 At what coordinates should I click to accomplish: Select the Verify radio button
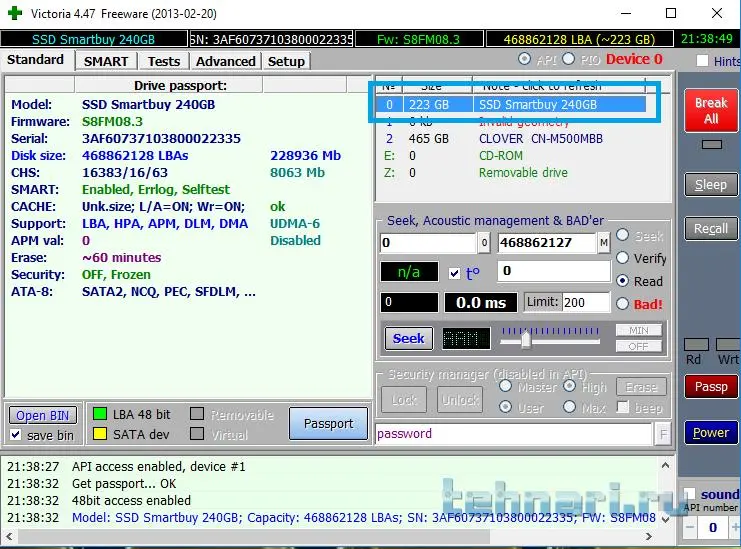(x=623, y=259)
